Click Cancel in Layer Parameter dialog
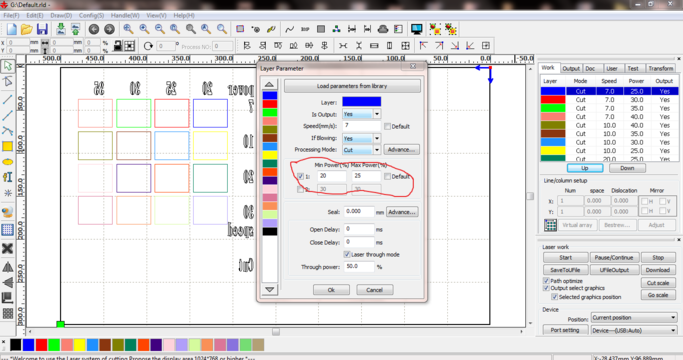This screenshot has height=360, width=683. pyautogui.click(x=374, y=290)
